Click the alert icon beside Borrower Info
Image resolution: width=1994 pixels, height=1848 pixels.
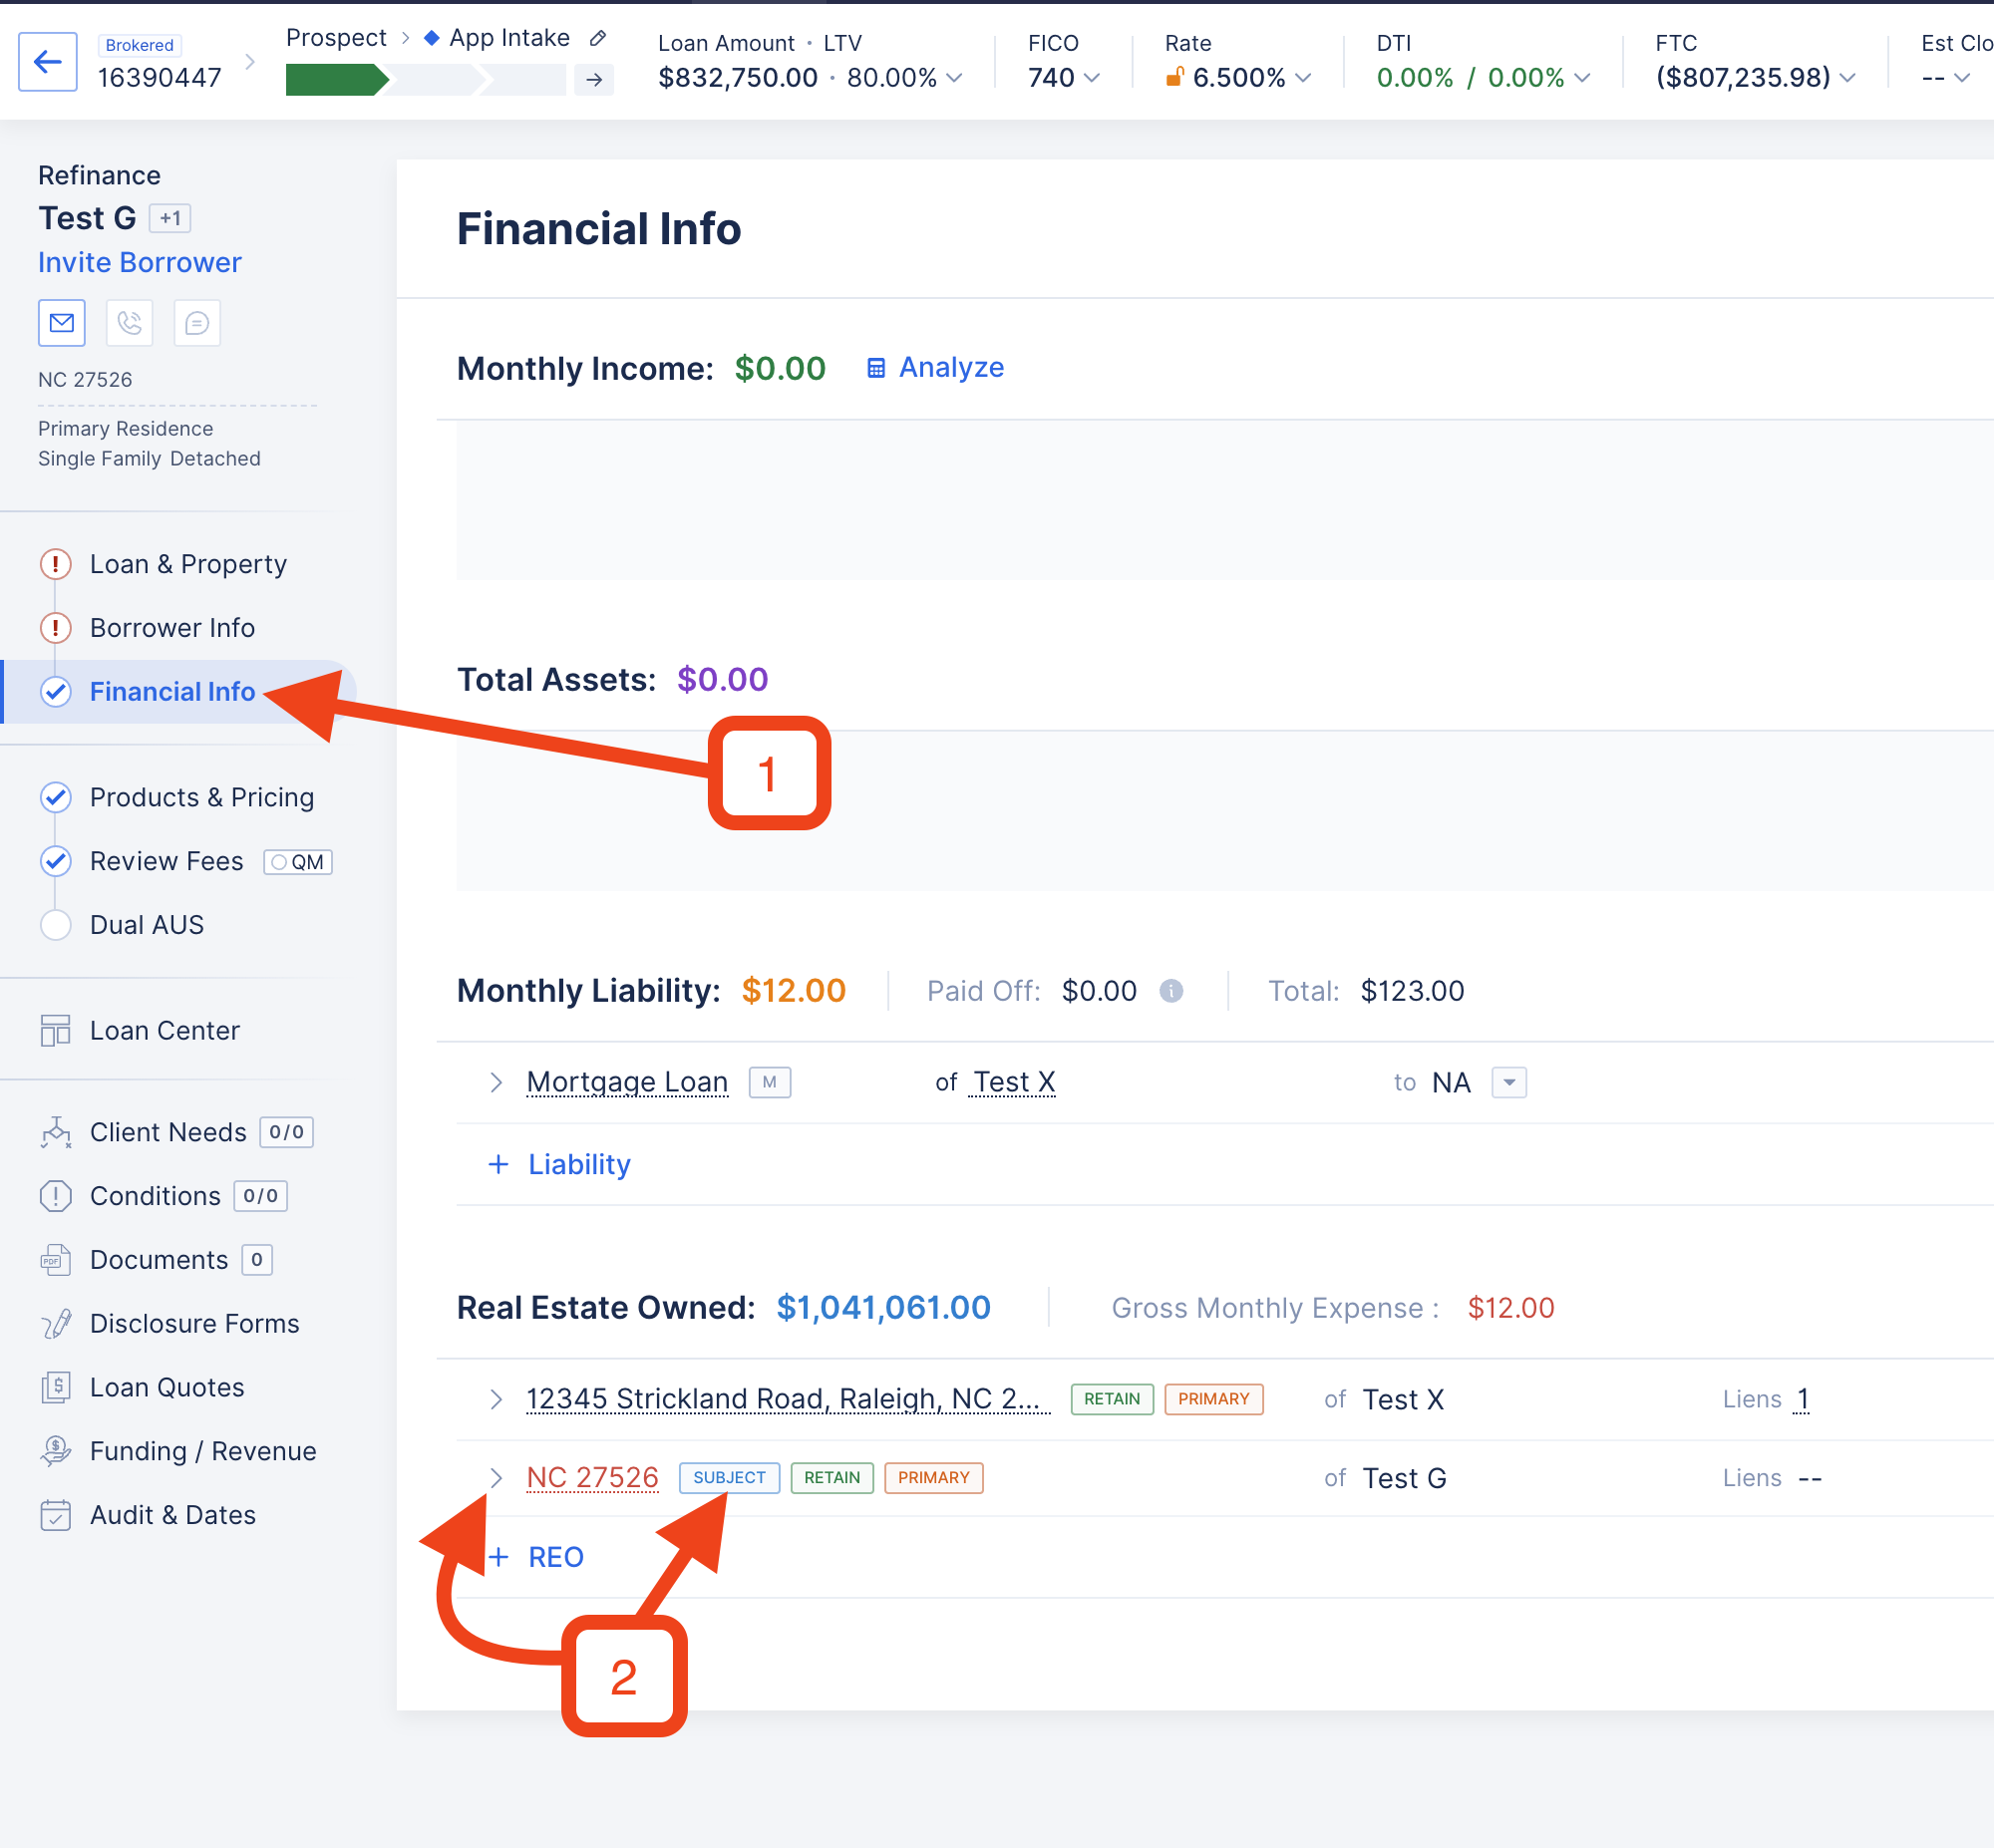click(56, 628)
